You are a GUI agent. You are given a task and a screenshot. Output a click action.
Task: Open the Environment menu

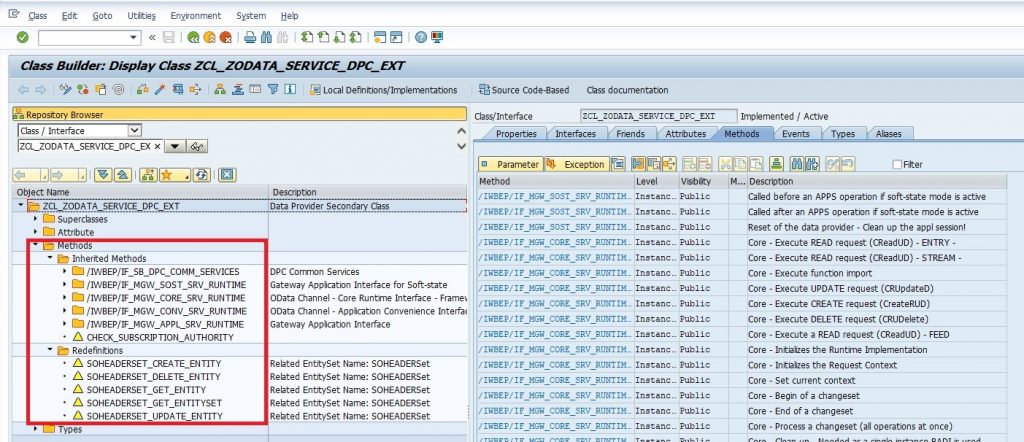point(195,16)
